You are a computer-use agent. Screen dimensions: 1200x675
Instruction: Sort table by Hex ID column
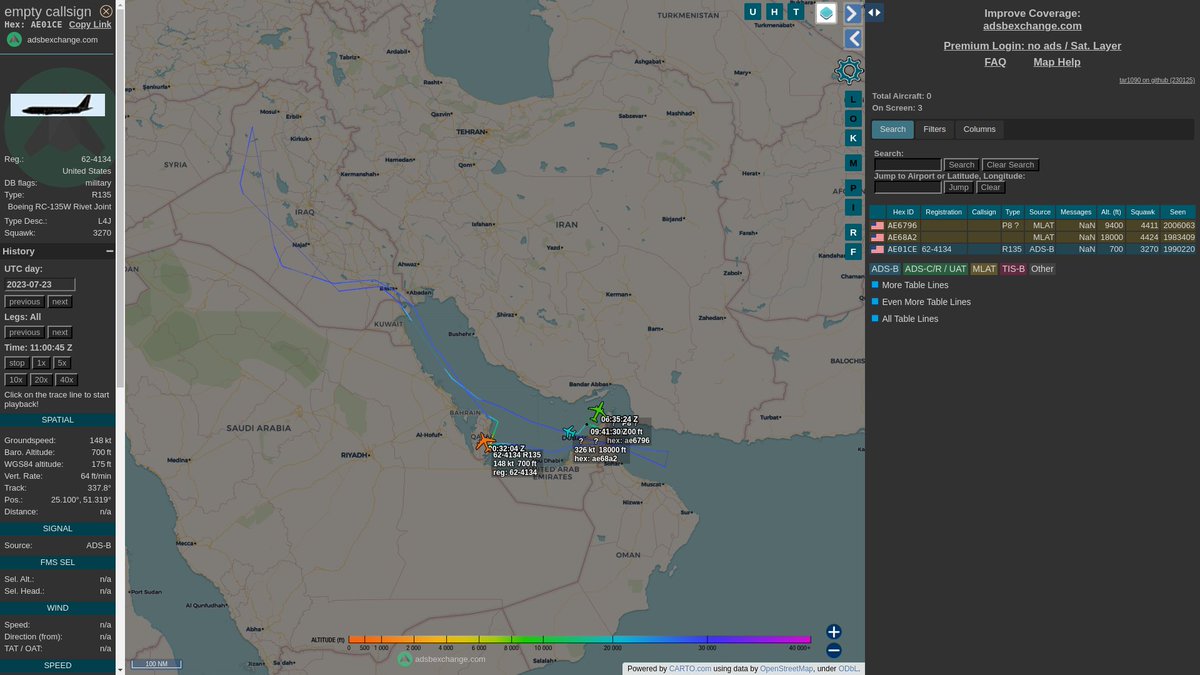[x=903, y=212]
